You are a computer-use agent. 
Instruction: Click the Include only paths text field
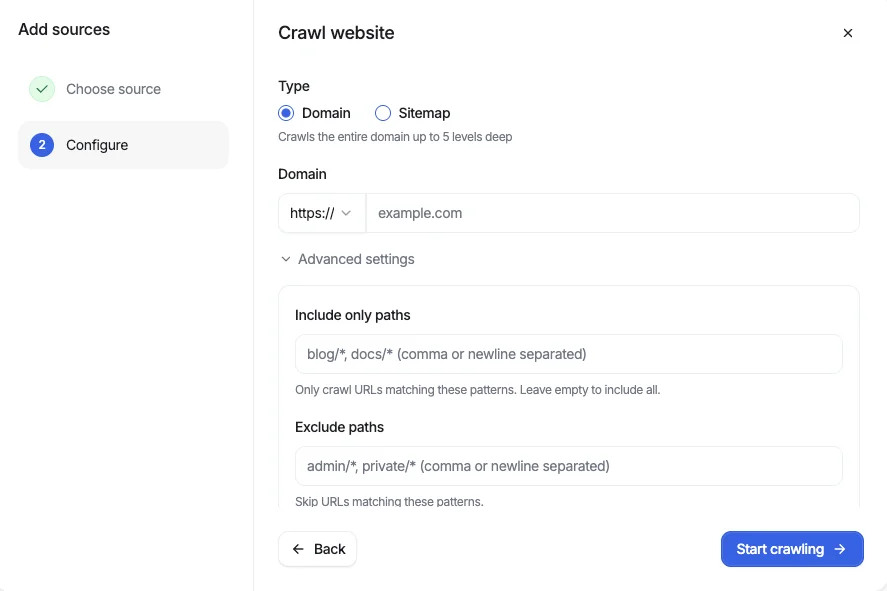point(568,354)
